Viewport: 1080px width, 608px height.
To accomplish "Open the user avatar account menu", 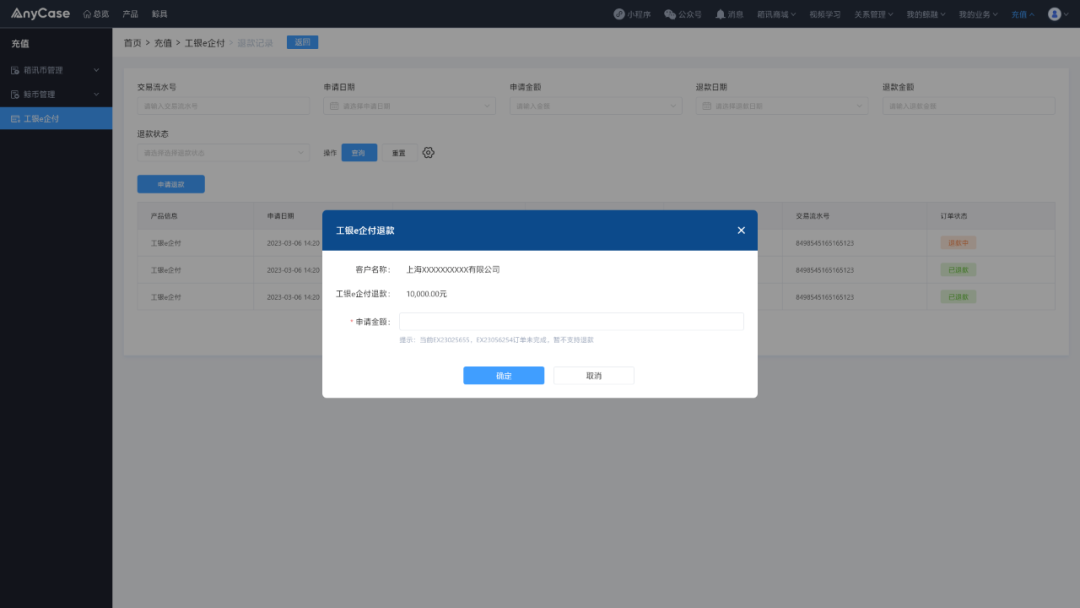I will [1058, 14].
